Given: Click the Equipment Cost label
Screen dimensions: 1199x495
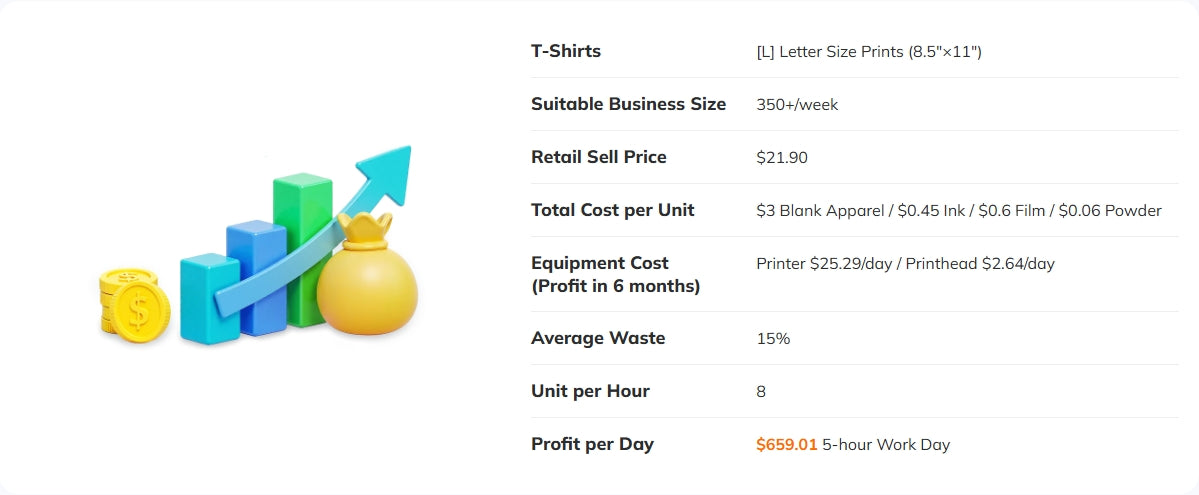Looking at the screenshot, I should [600, 263].
